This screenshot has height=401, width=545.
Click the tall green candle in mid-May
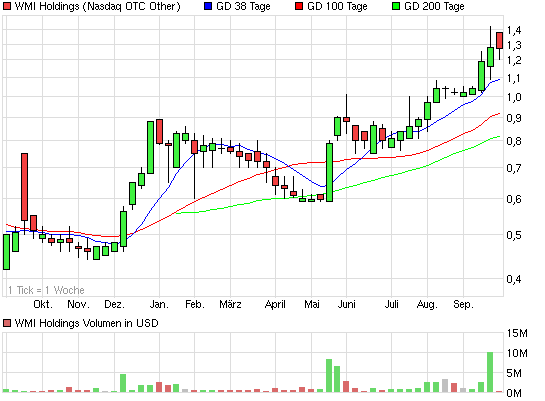329,172
